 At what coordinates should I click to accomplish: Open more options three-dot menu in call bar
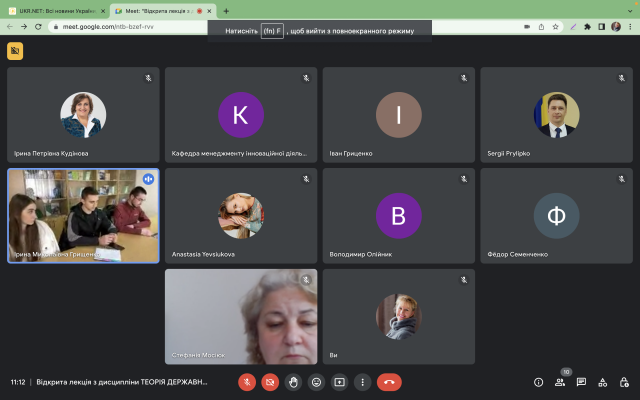click(x=362, y=382)
